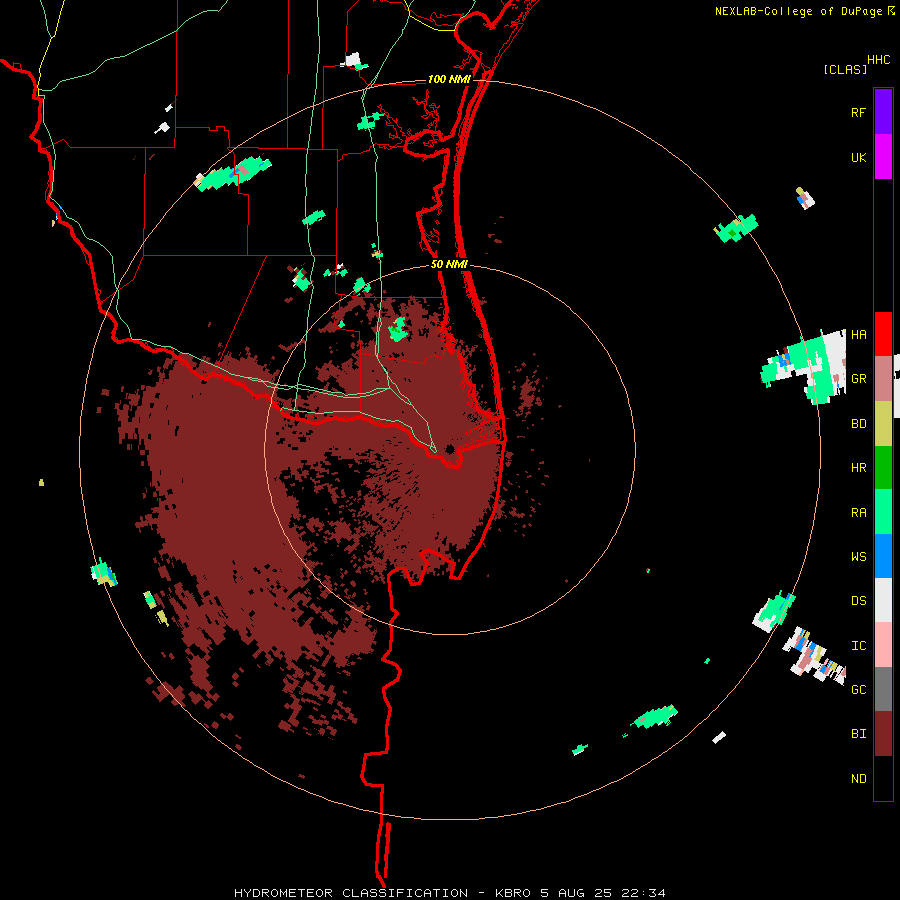Click the "IC" legend label

(x=858, y=646)
